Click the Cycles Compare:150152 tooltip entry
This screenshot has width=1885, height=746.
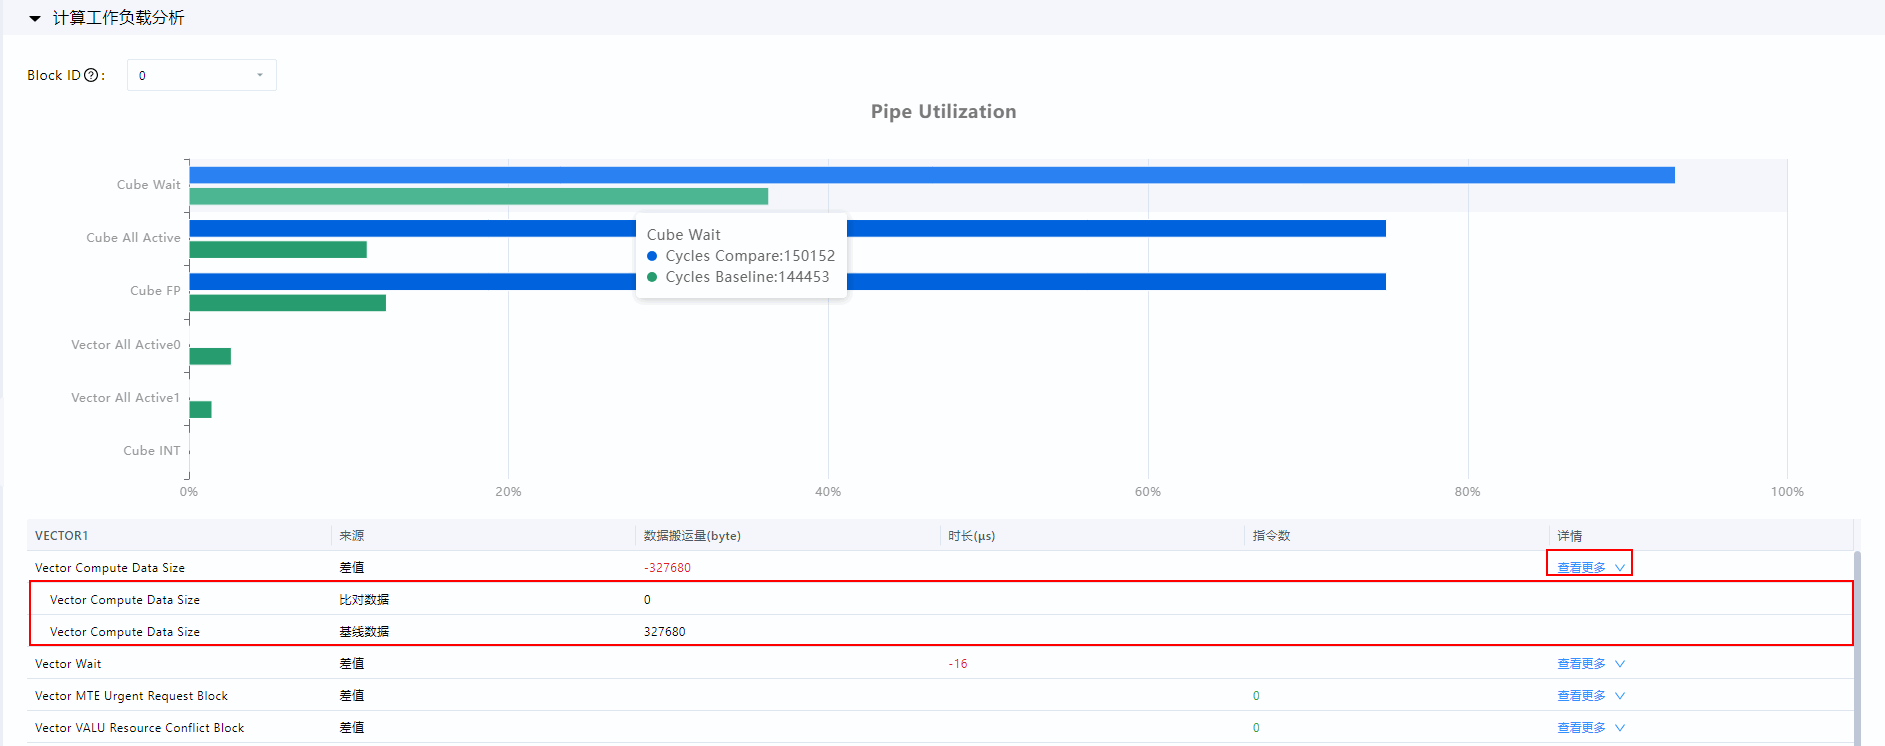coord(741,256)
